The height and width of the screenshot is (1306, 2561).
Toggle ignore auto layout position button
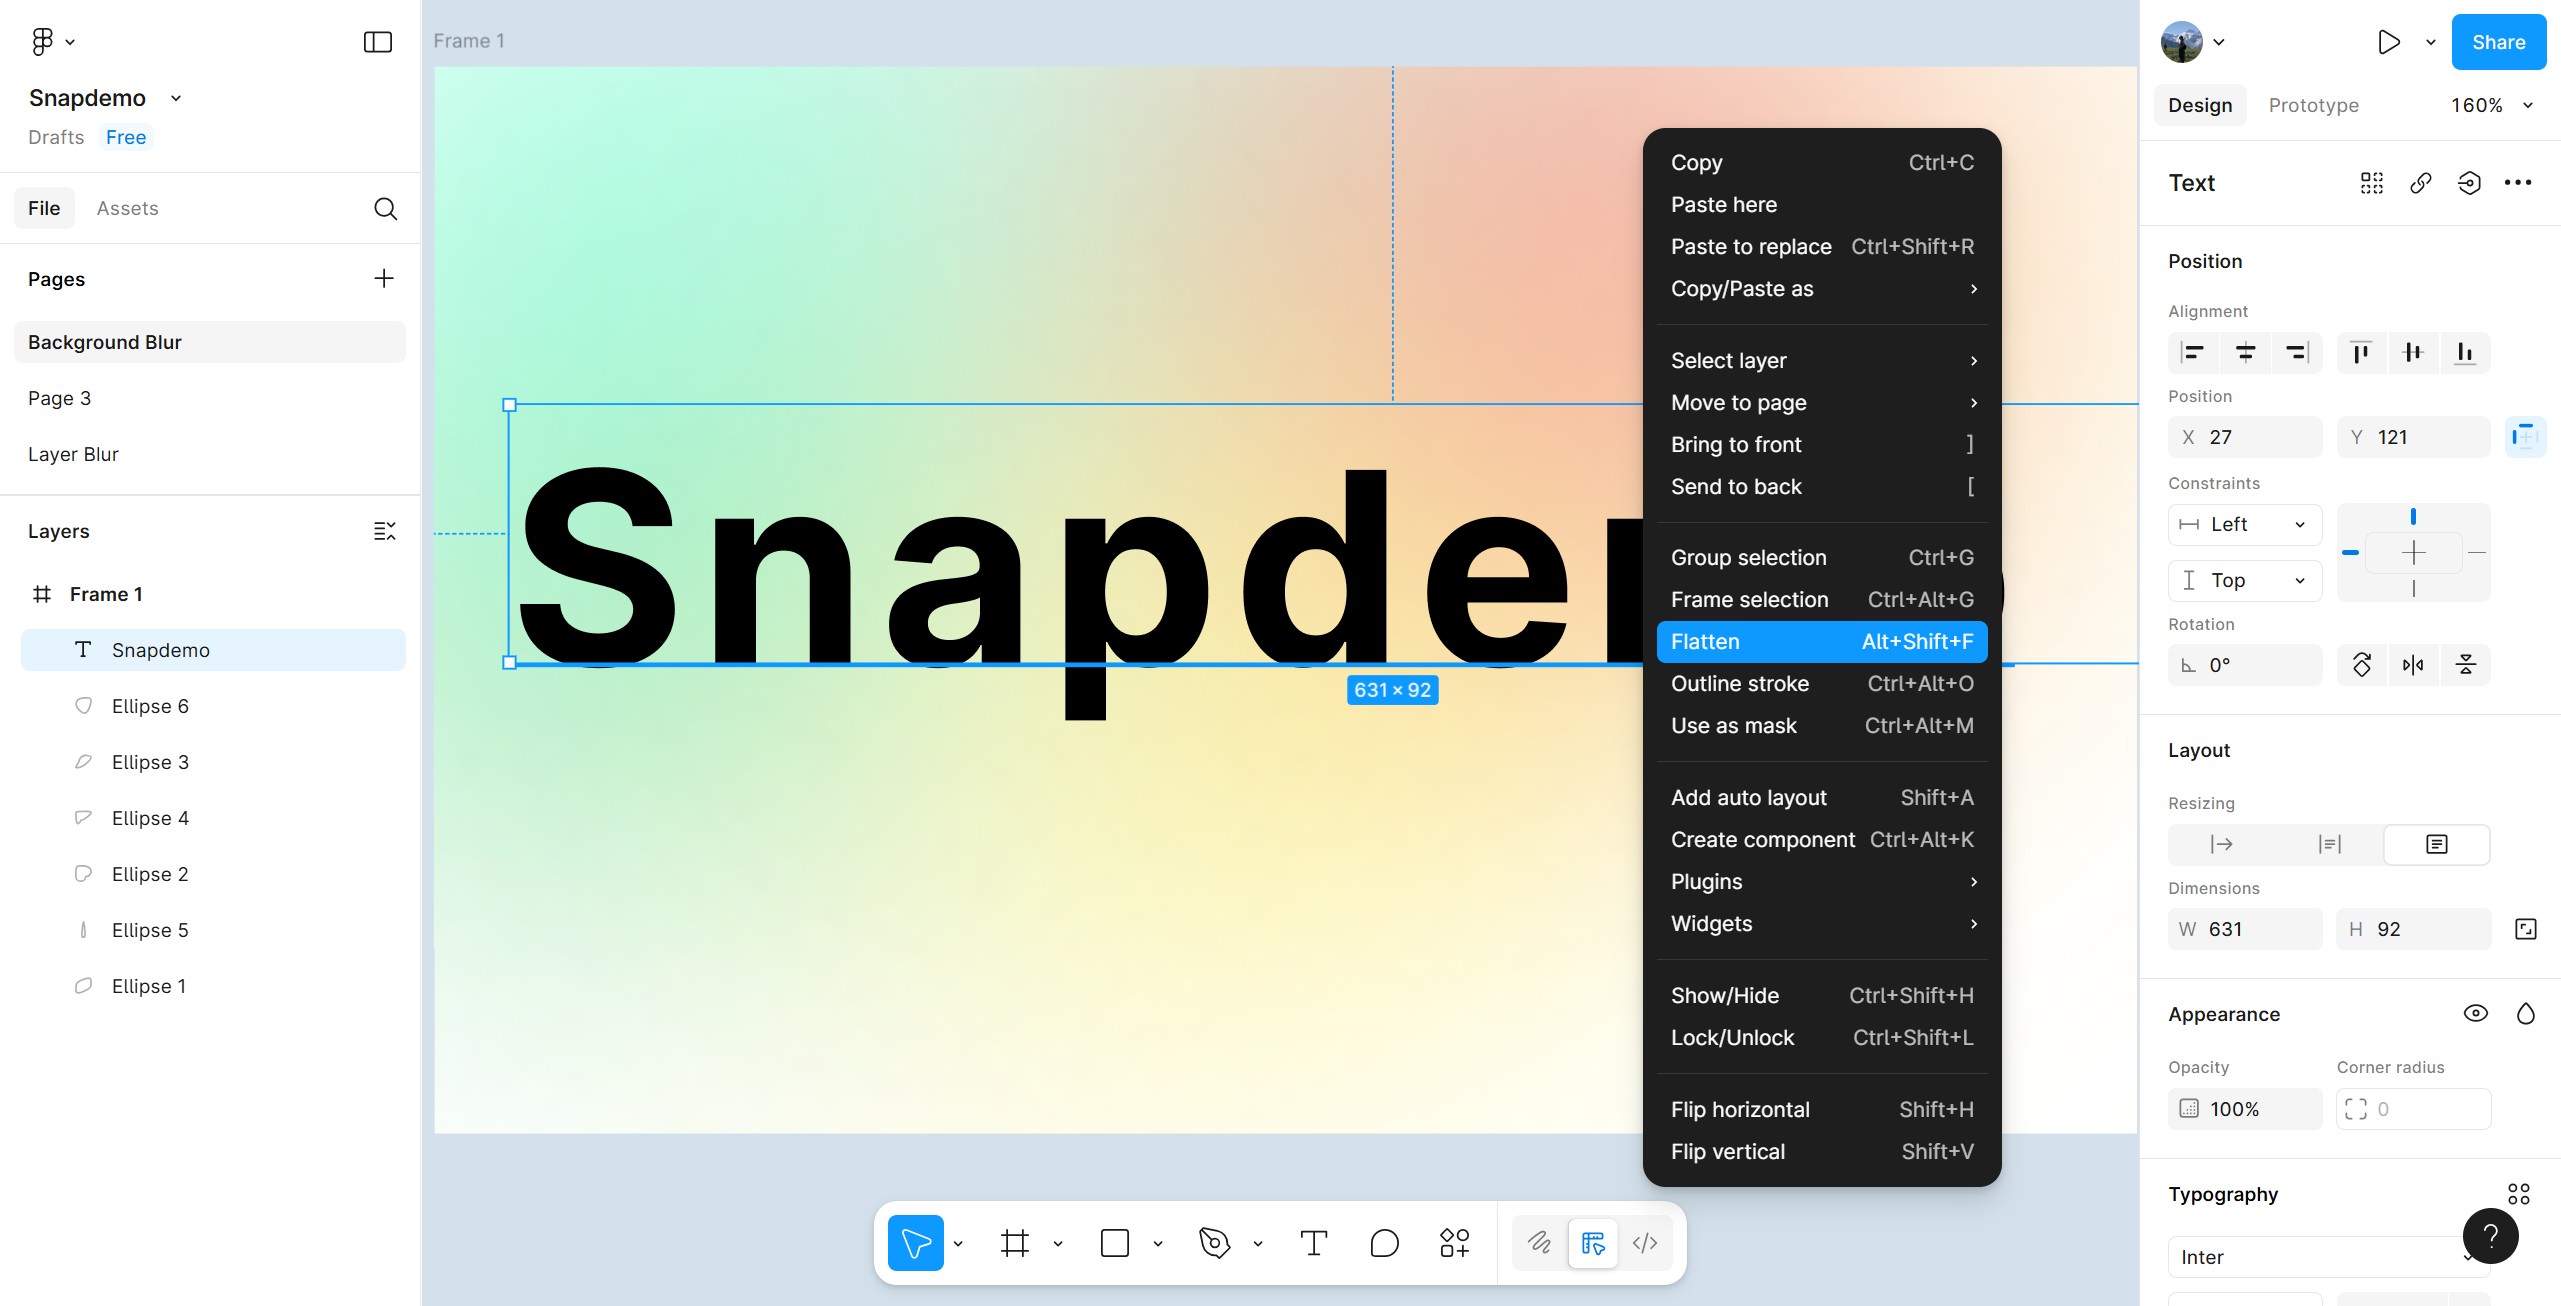pyautogui.click(x=2525, y=437)
